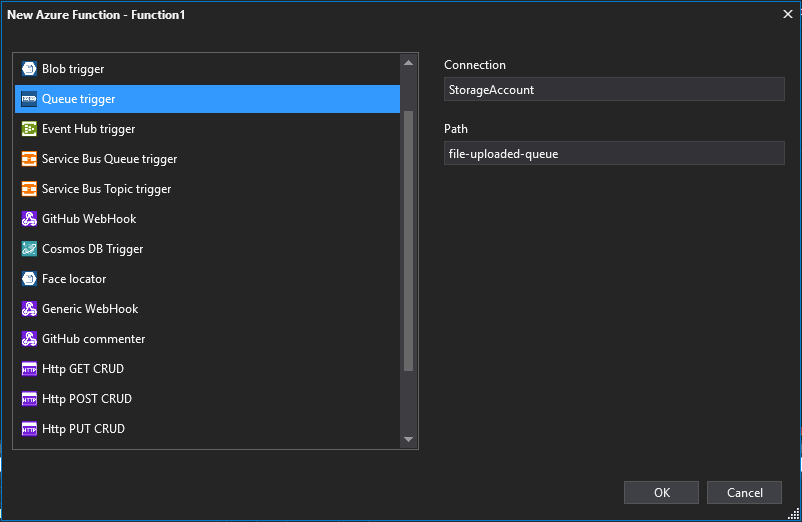Screen dimensions: 802x522
Task: Dismiss dialog with Cancel button
Action: point(744,492)
